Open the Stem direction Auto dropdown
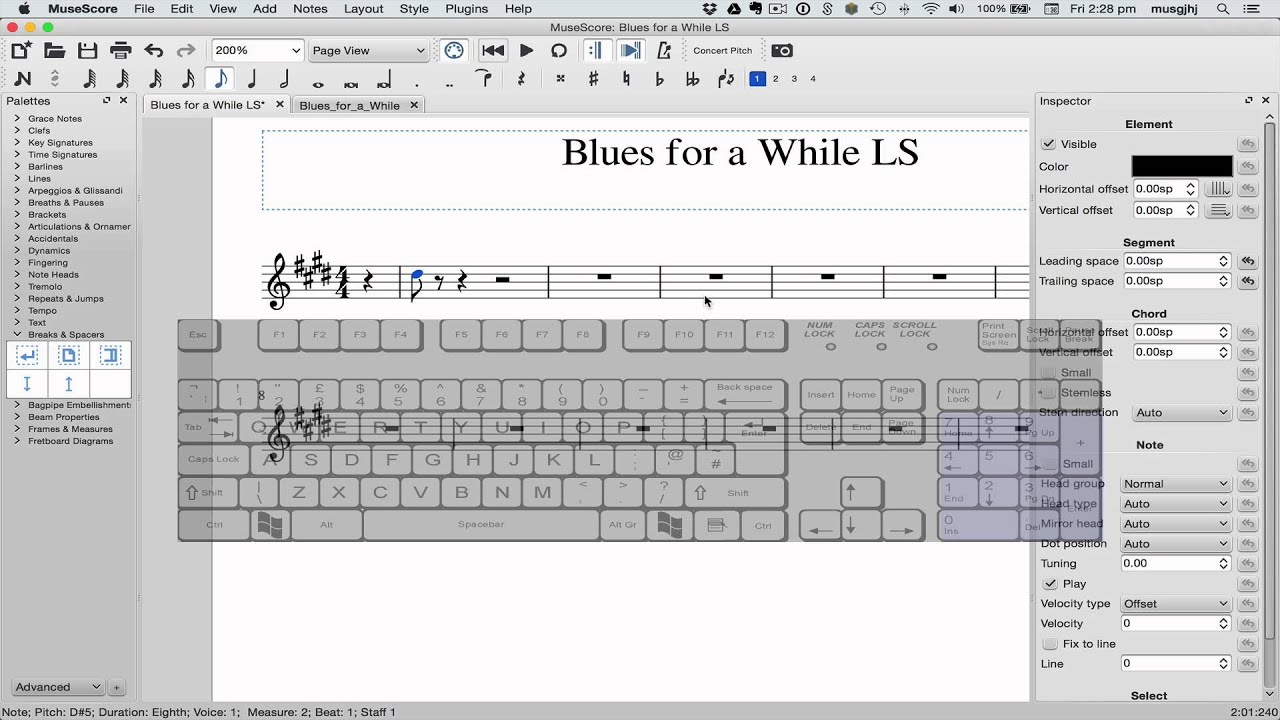 click(x=1181, y=412)
